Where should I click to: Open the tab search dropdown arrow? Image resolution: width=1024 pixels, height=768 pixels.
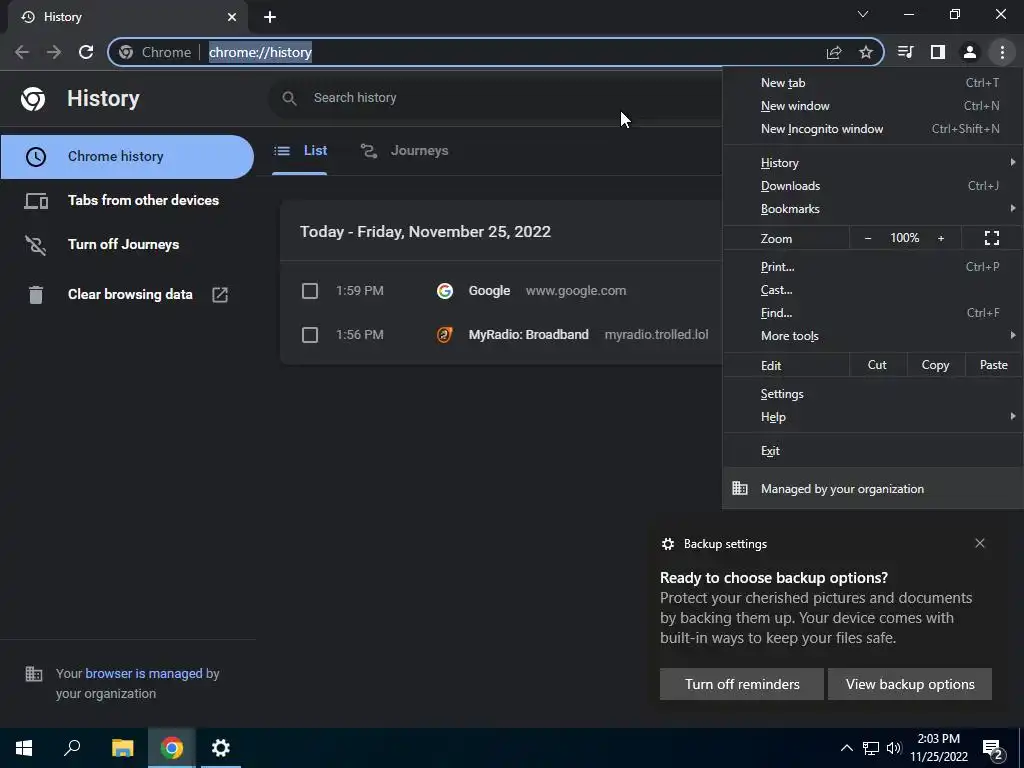863,14
